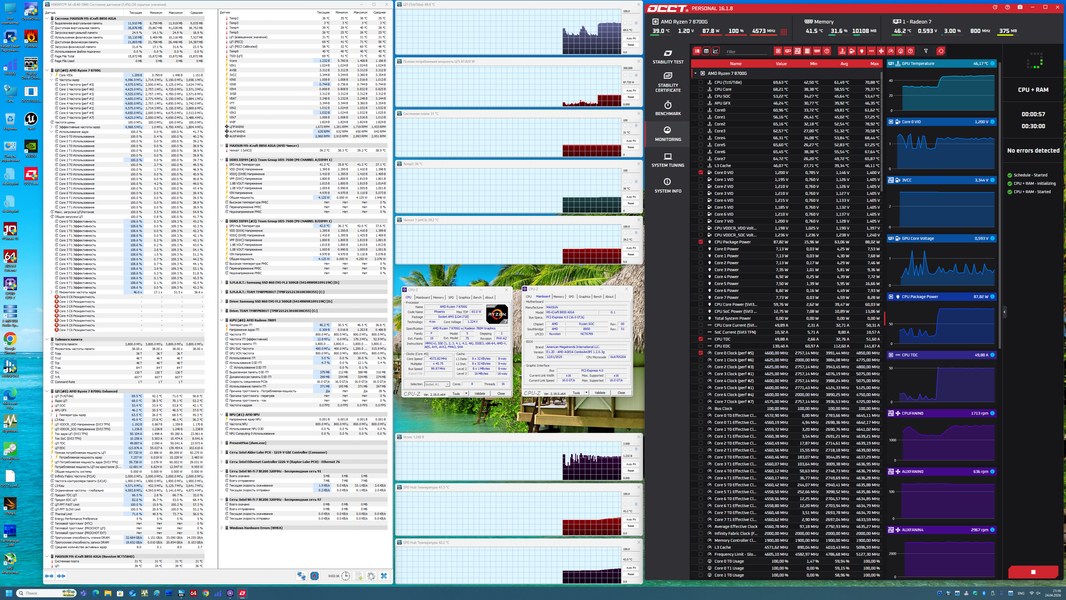Click Validate button in right CPU-Z
Image resolution: width=1066 pixels, height=600 pixels.
coord(600,393)
